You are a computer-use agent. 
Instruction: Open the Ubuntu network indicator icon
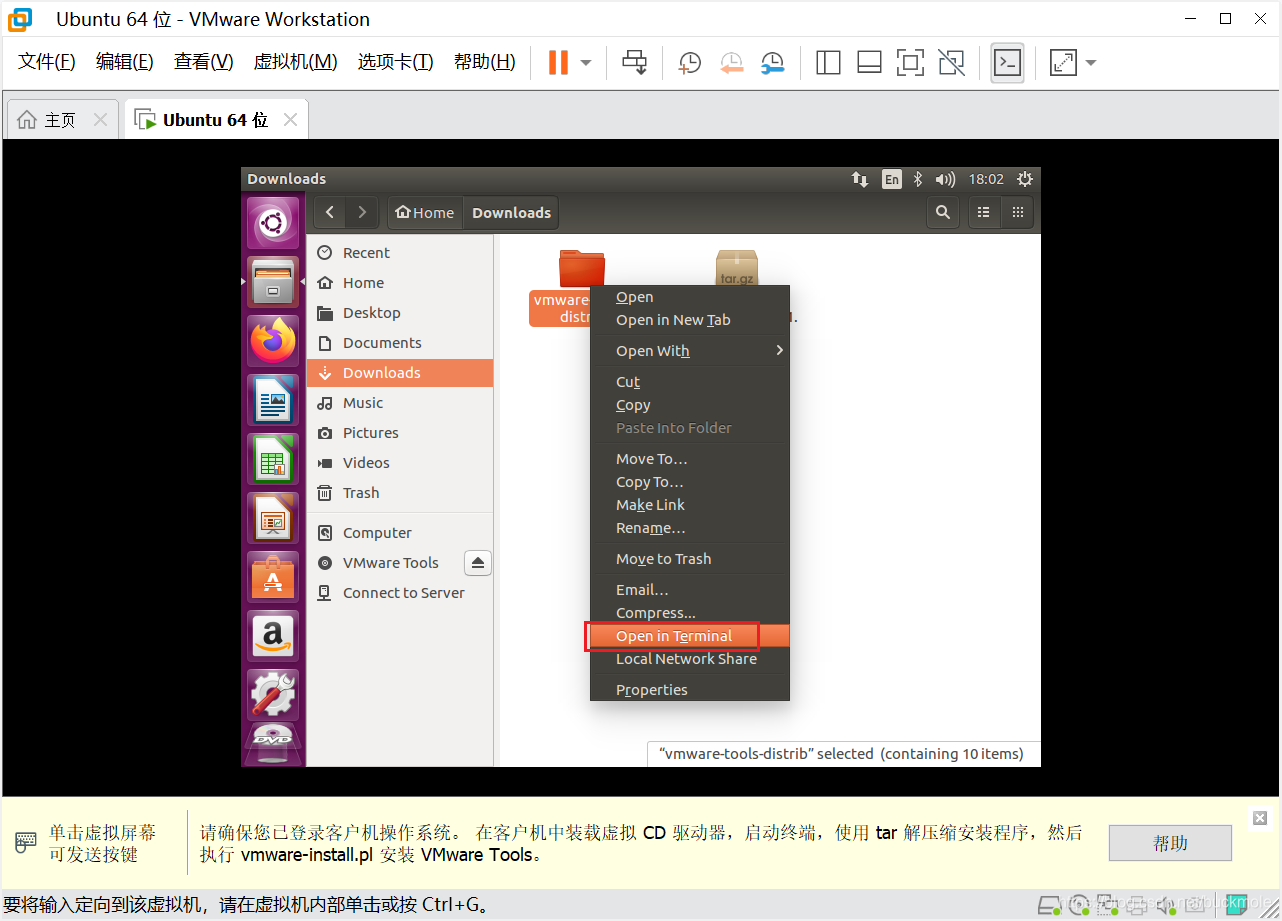pos(860,179)
